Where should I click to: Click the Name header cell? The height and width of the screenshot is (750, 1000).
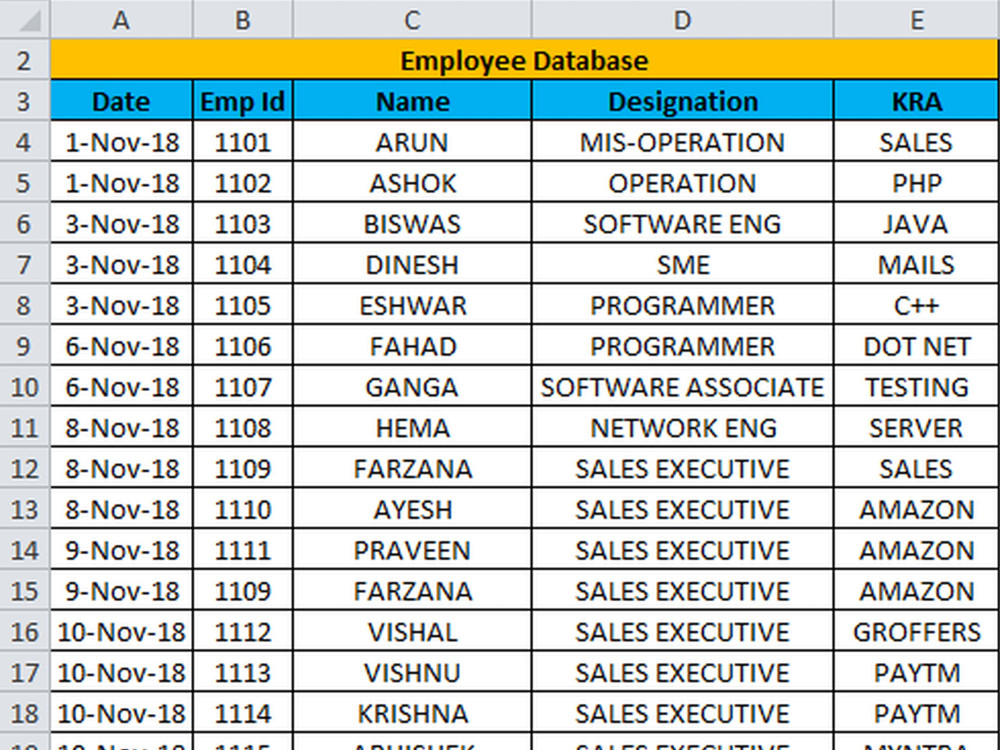point(412,101)
